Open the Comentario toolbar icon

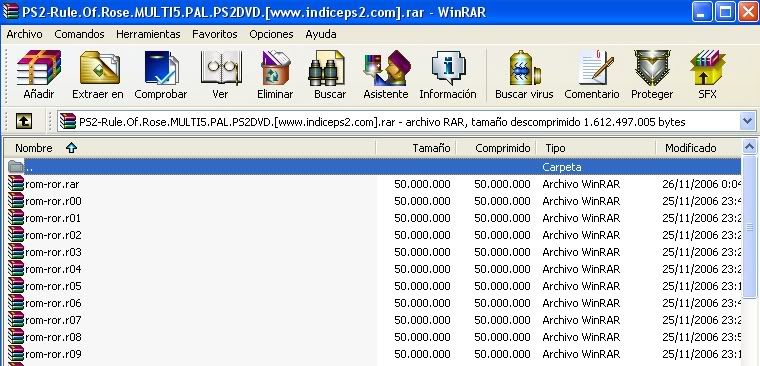coord(595,68)
